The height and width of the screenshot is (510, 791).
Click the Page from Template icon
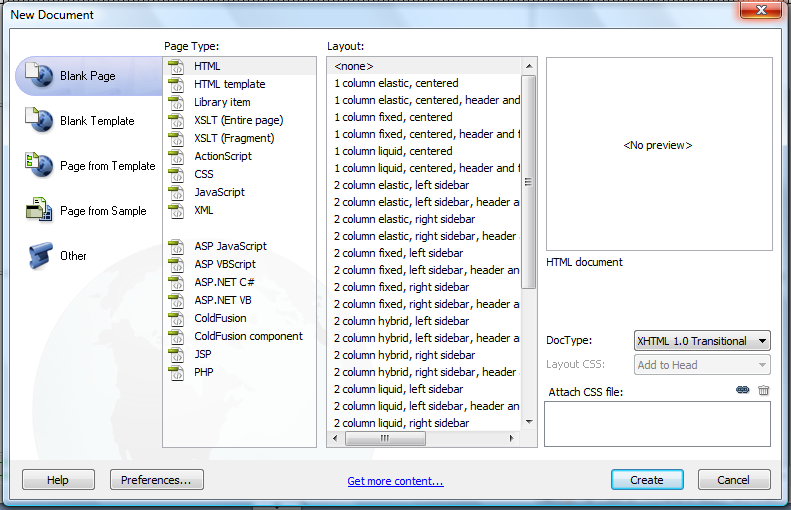pyautogui.click(x=39, y=164)
